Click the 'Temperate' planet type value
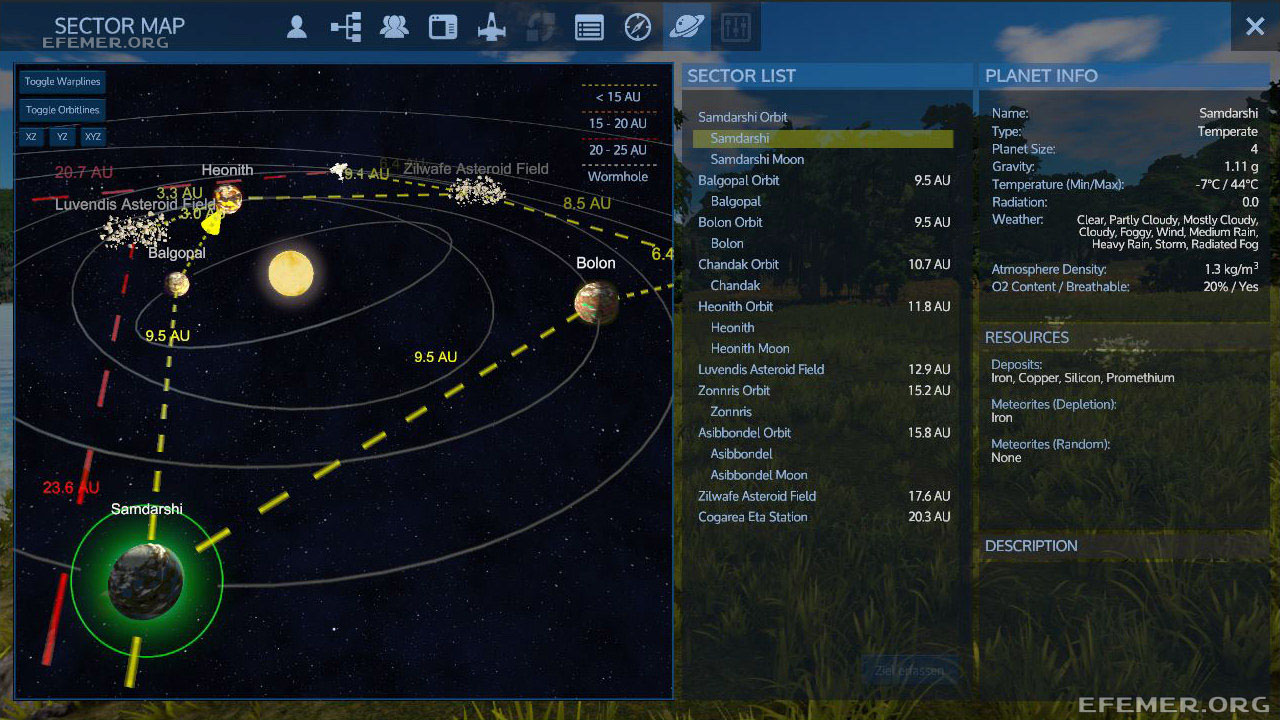This screenshot has height=720, width=1280. coord(1228,132)
